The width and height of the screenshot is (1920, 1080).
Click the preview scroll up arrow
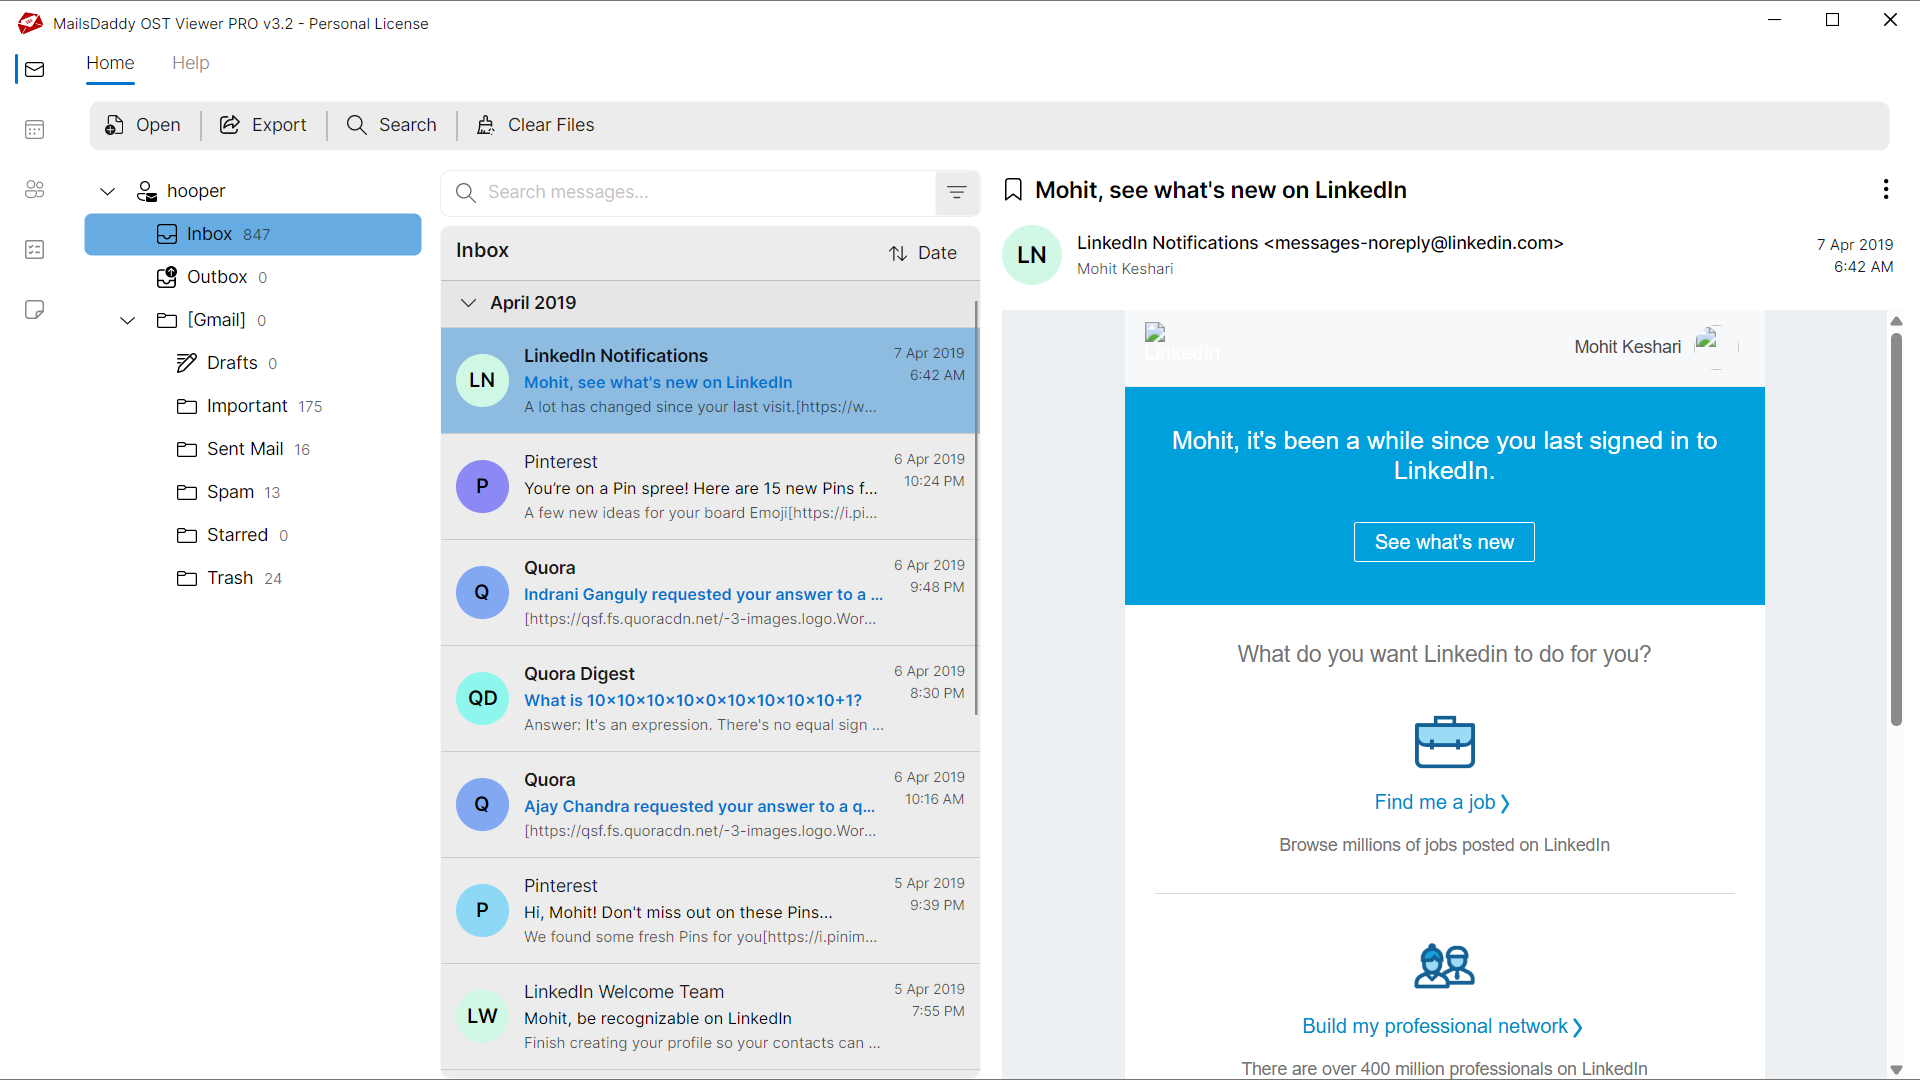click(x=1896, y=321)
